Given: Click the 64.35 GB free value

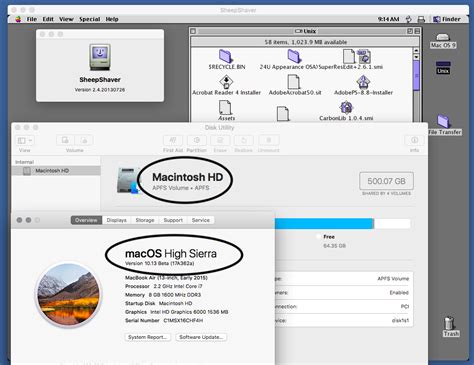Looking at the screenshot, I should (334, 246).
